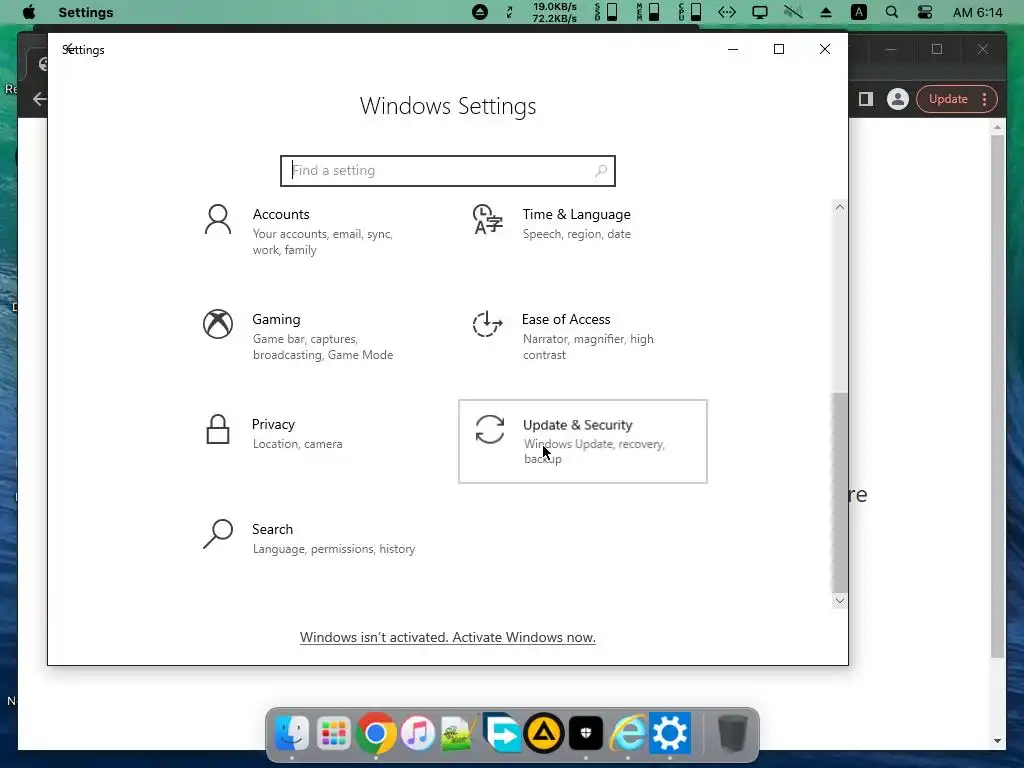Open the Accounts settings person icon
Screen dimensions: 1024x768
pyautogui.click(x=218, y=219)
